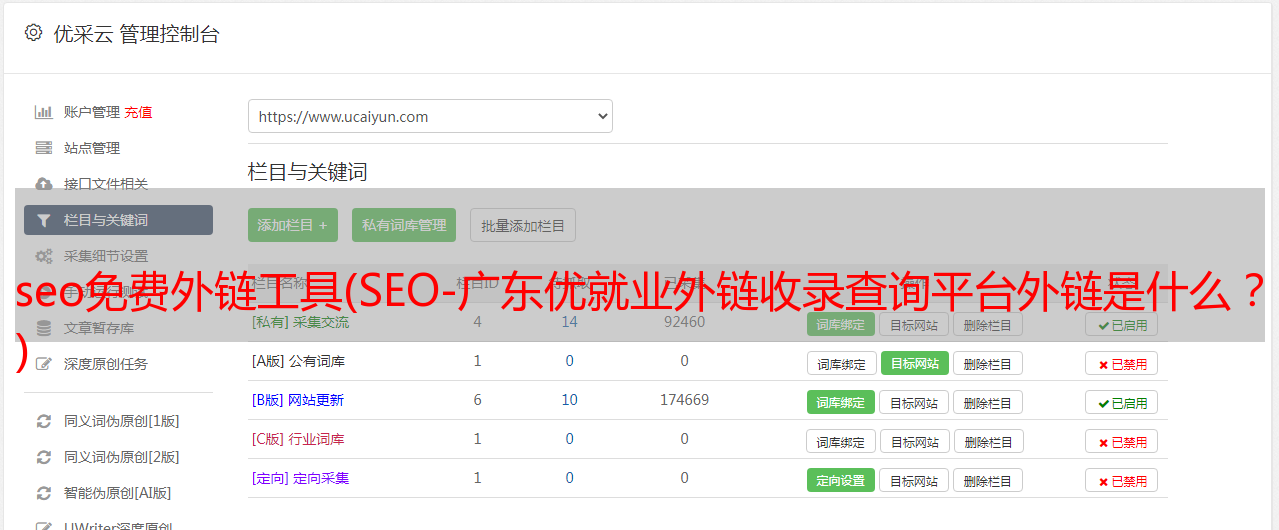The width and height of the screenshot is (1279, 530).
Task: Click the [私有] 采集交流 column name
Action: click(300, 322)
